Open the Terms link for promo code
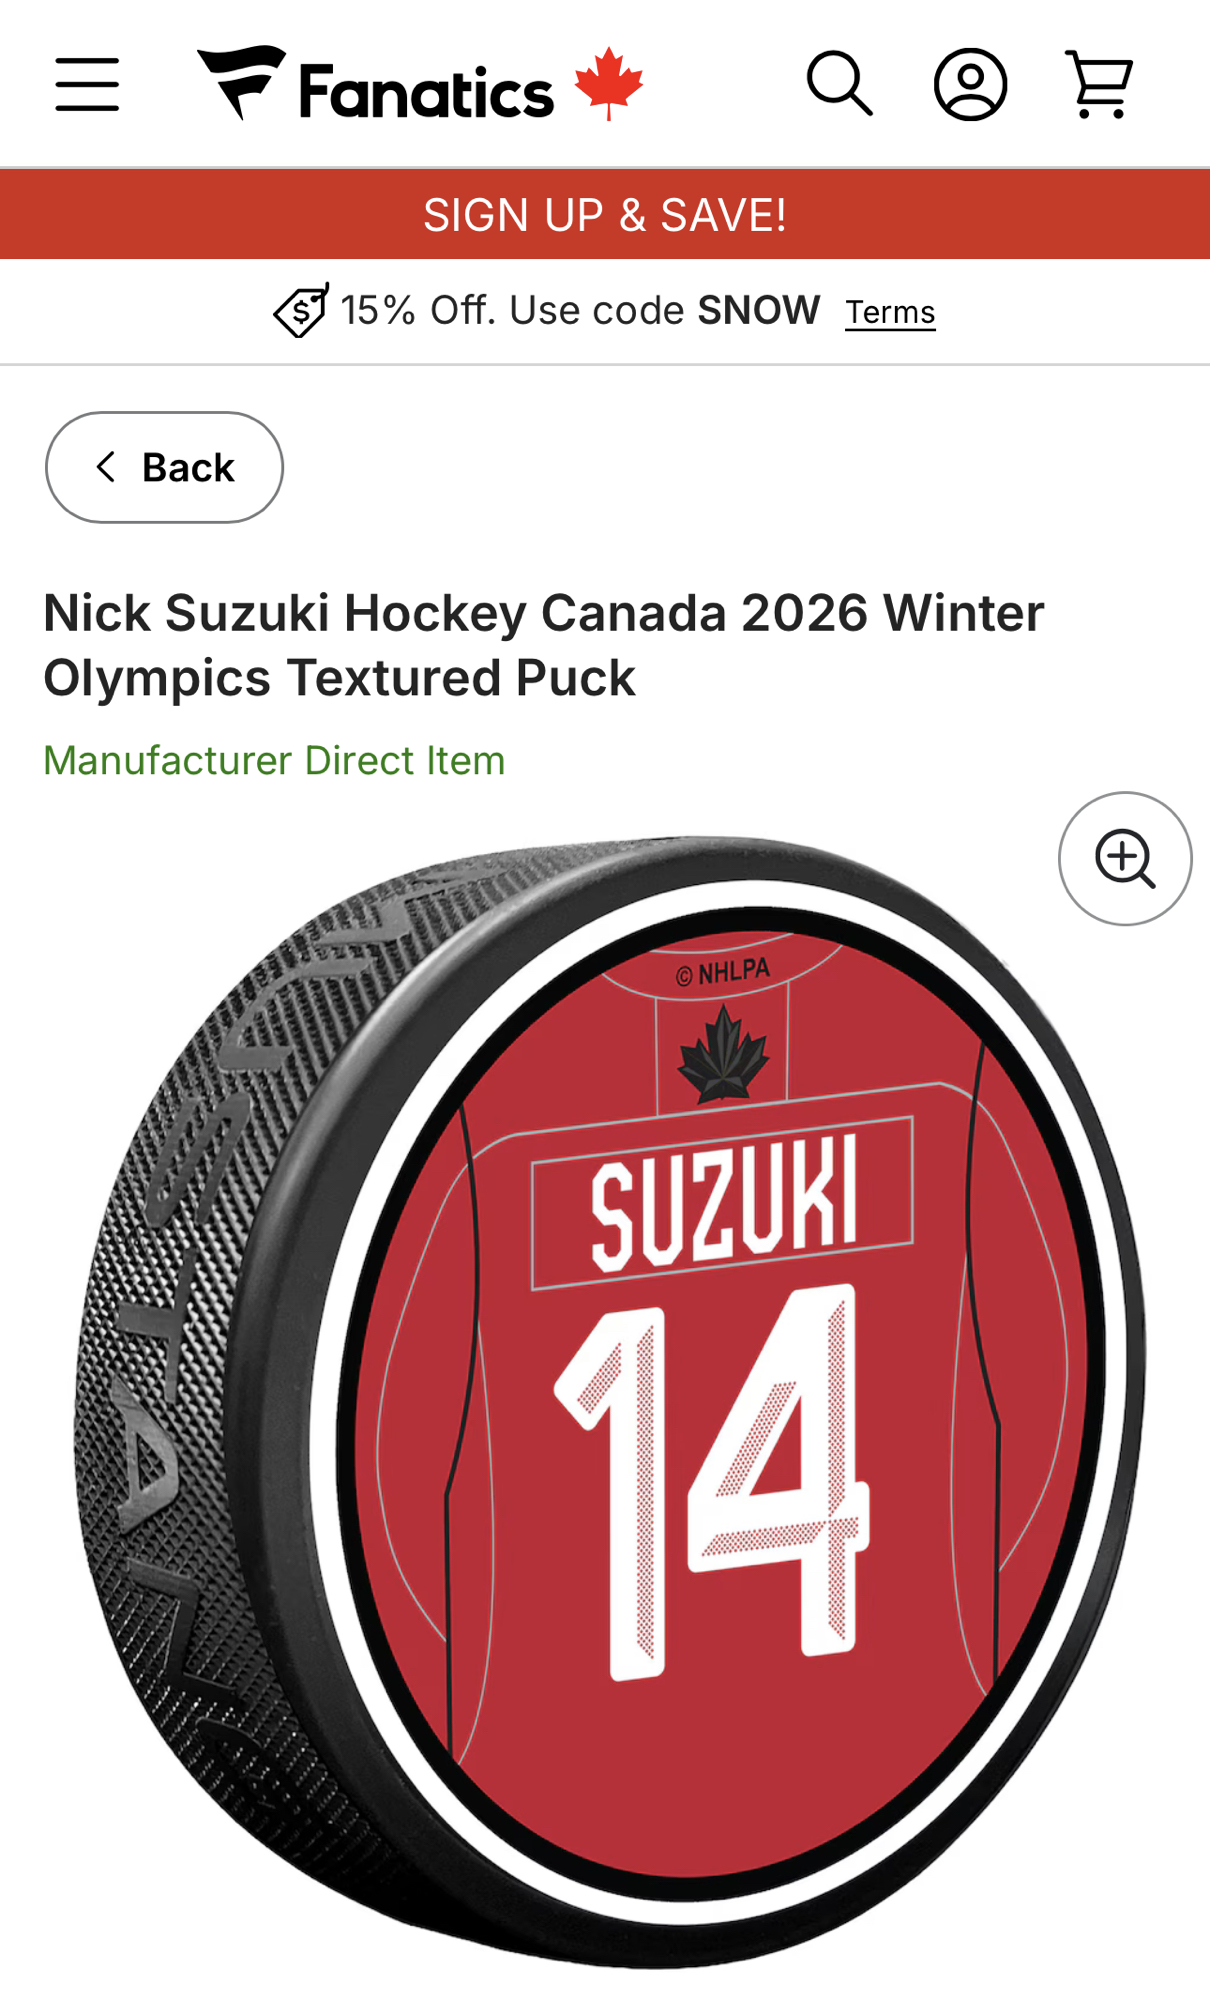 pos(890,313)
